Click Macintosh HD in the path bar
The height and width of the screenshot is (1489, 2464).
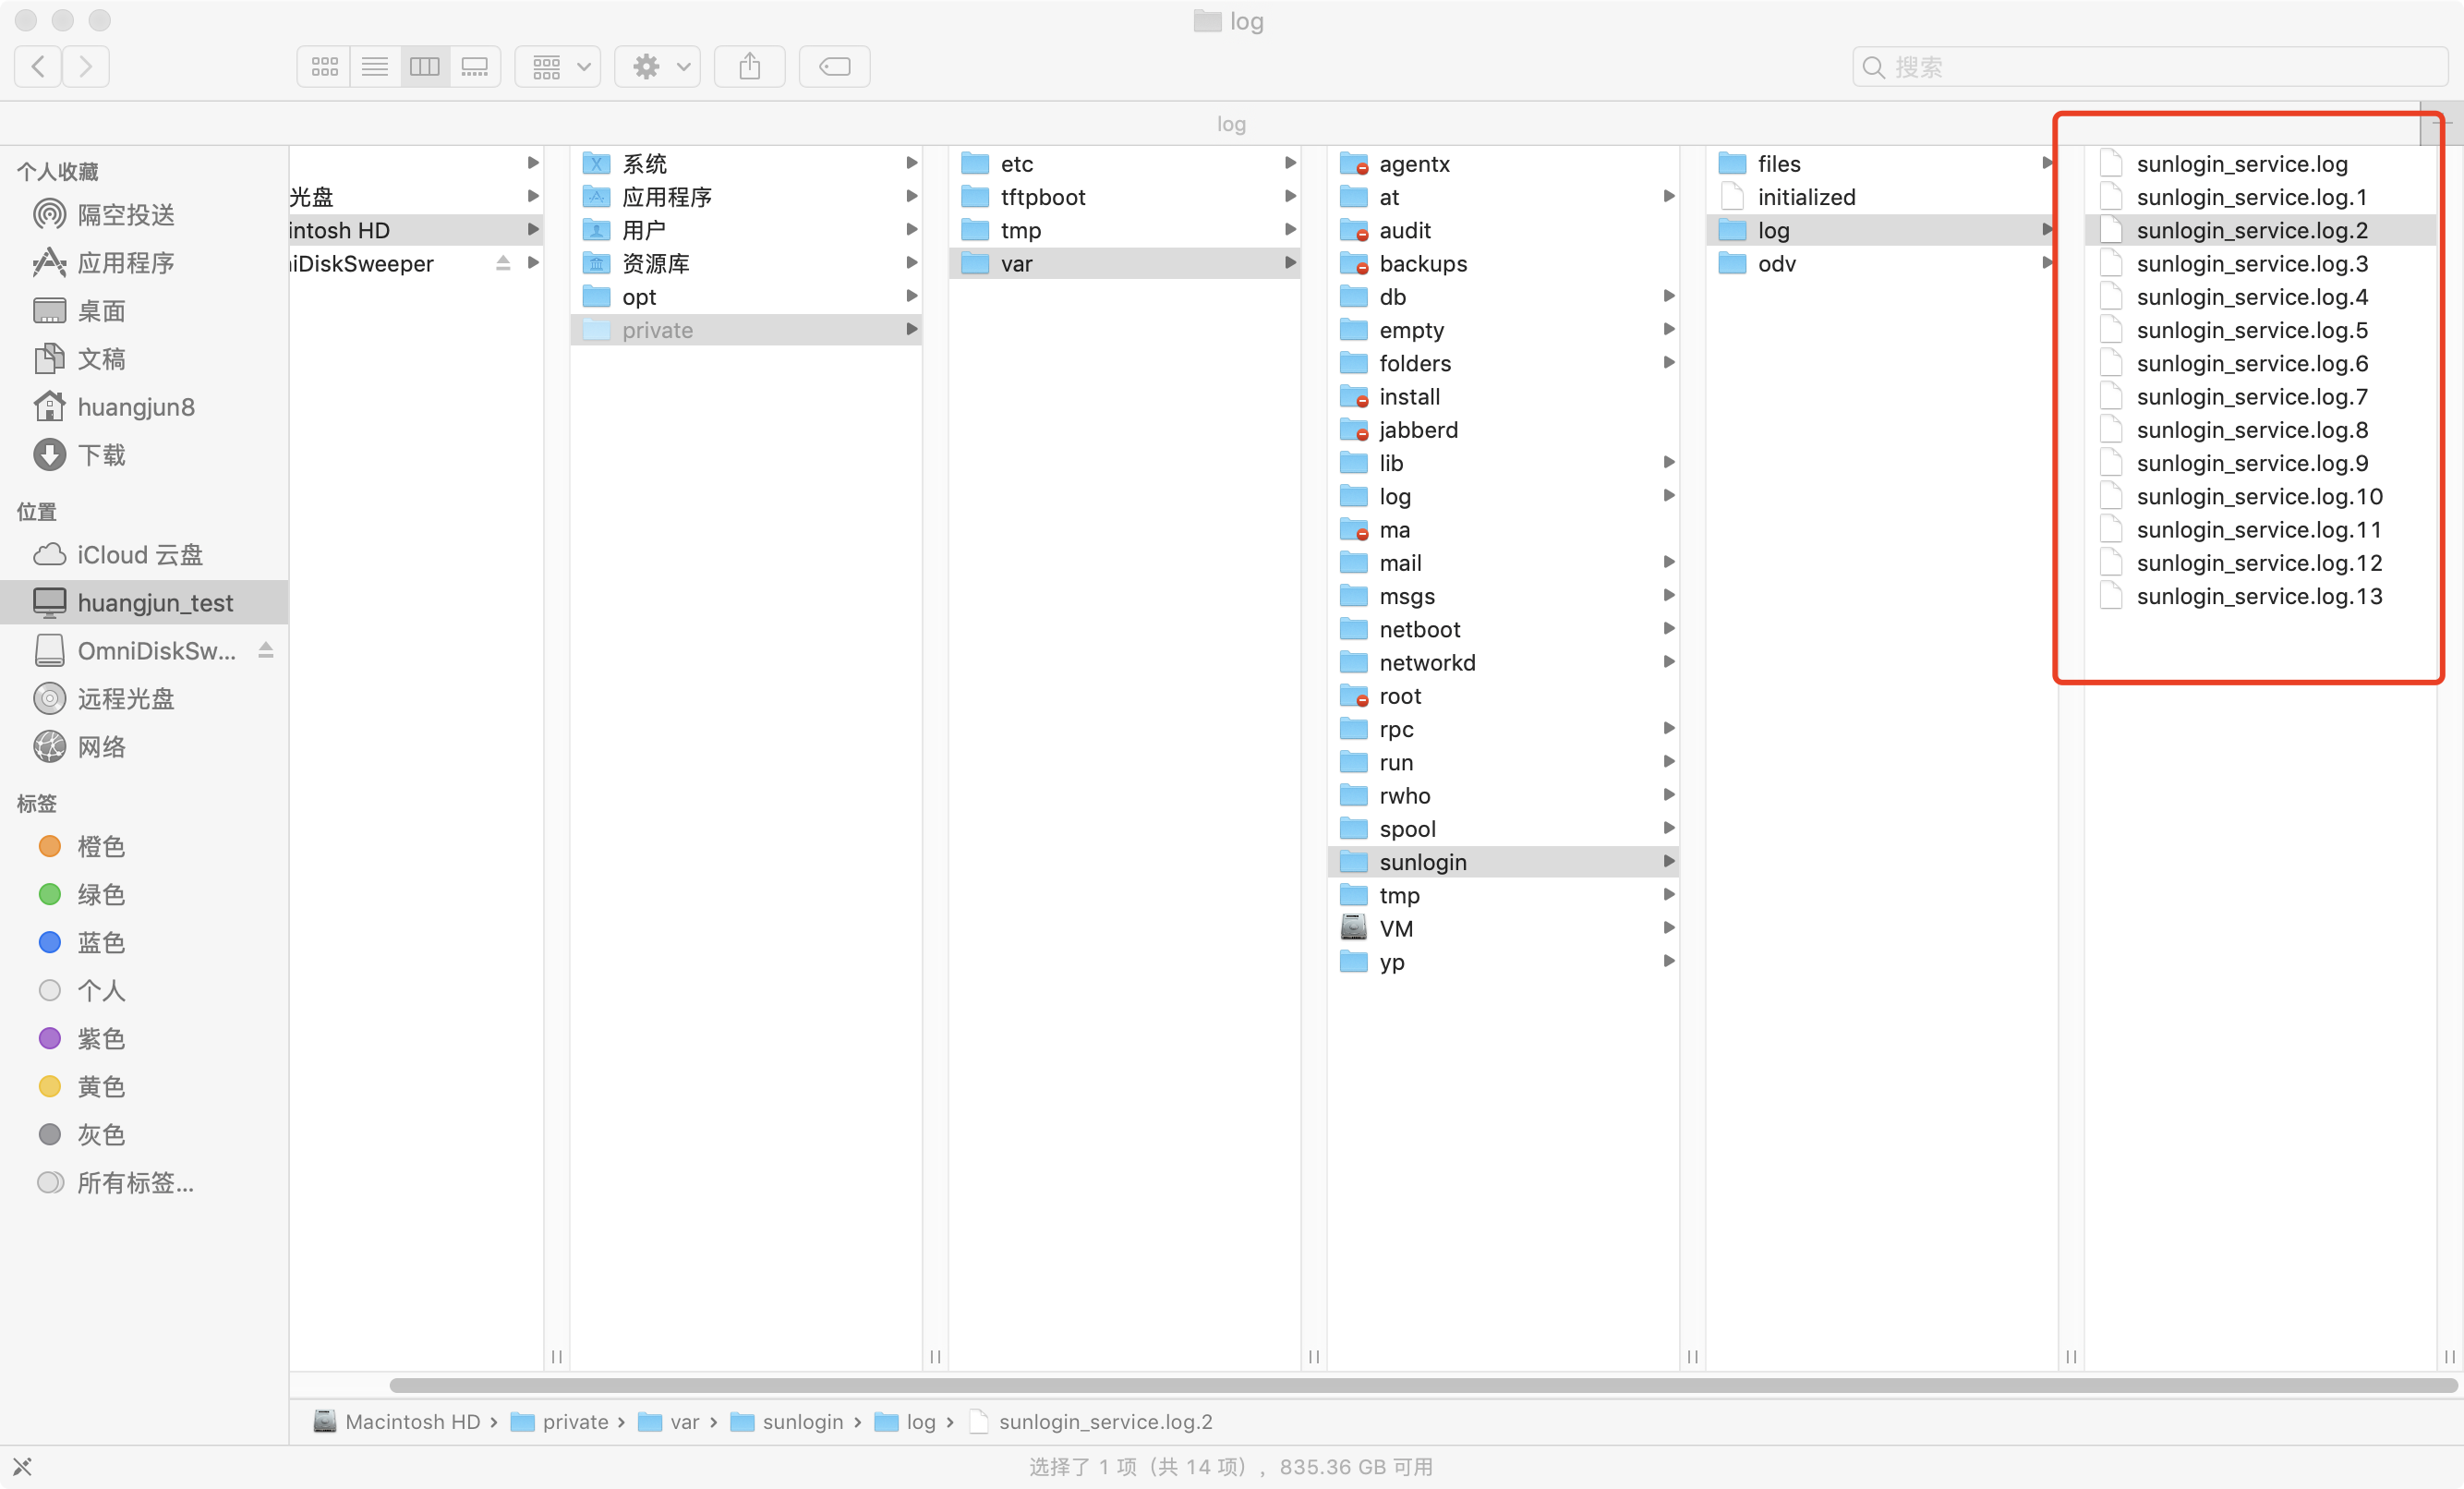[414, 1421]
